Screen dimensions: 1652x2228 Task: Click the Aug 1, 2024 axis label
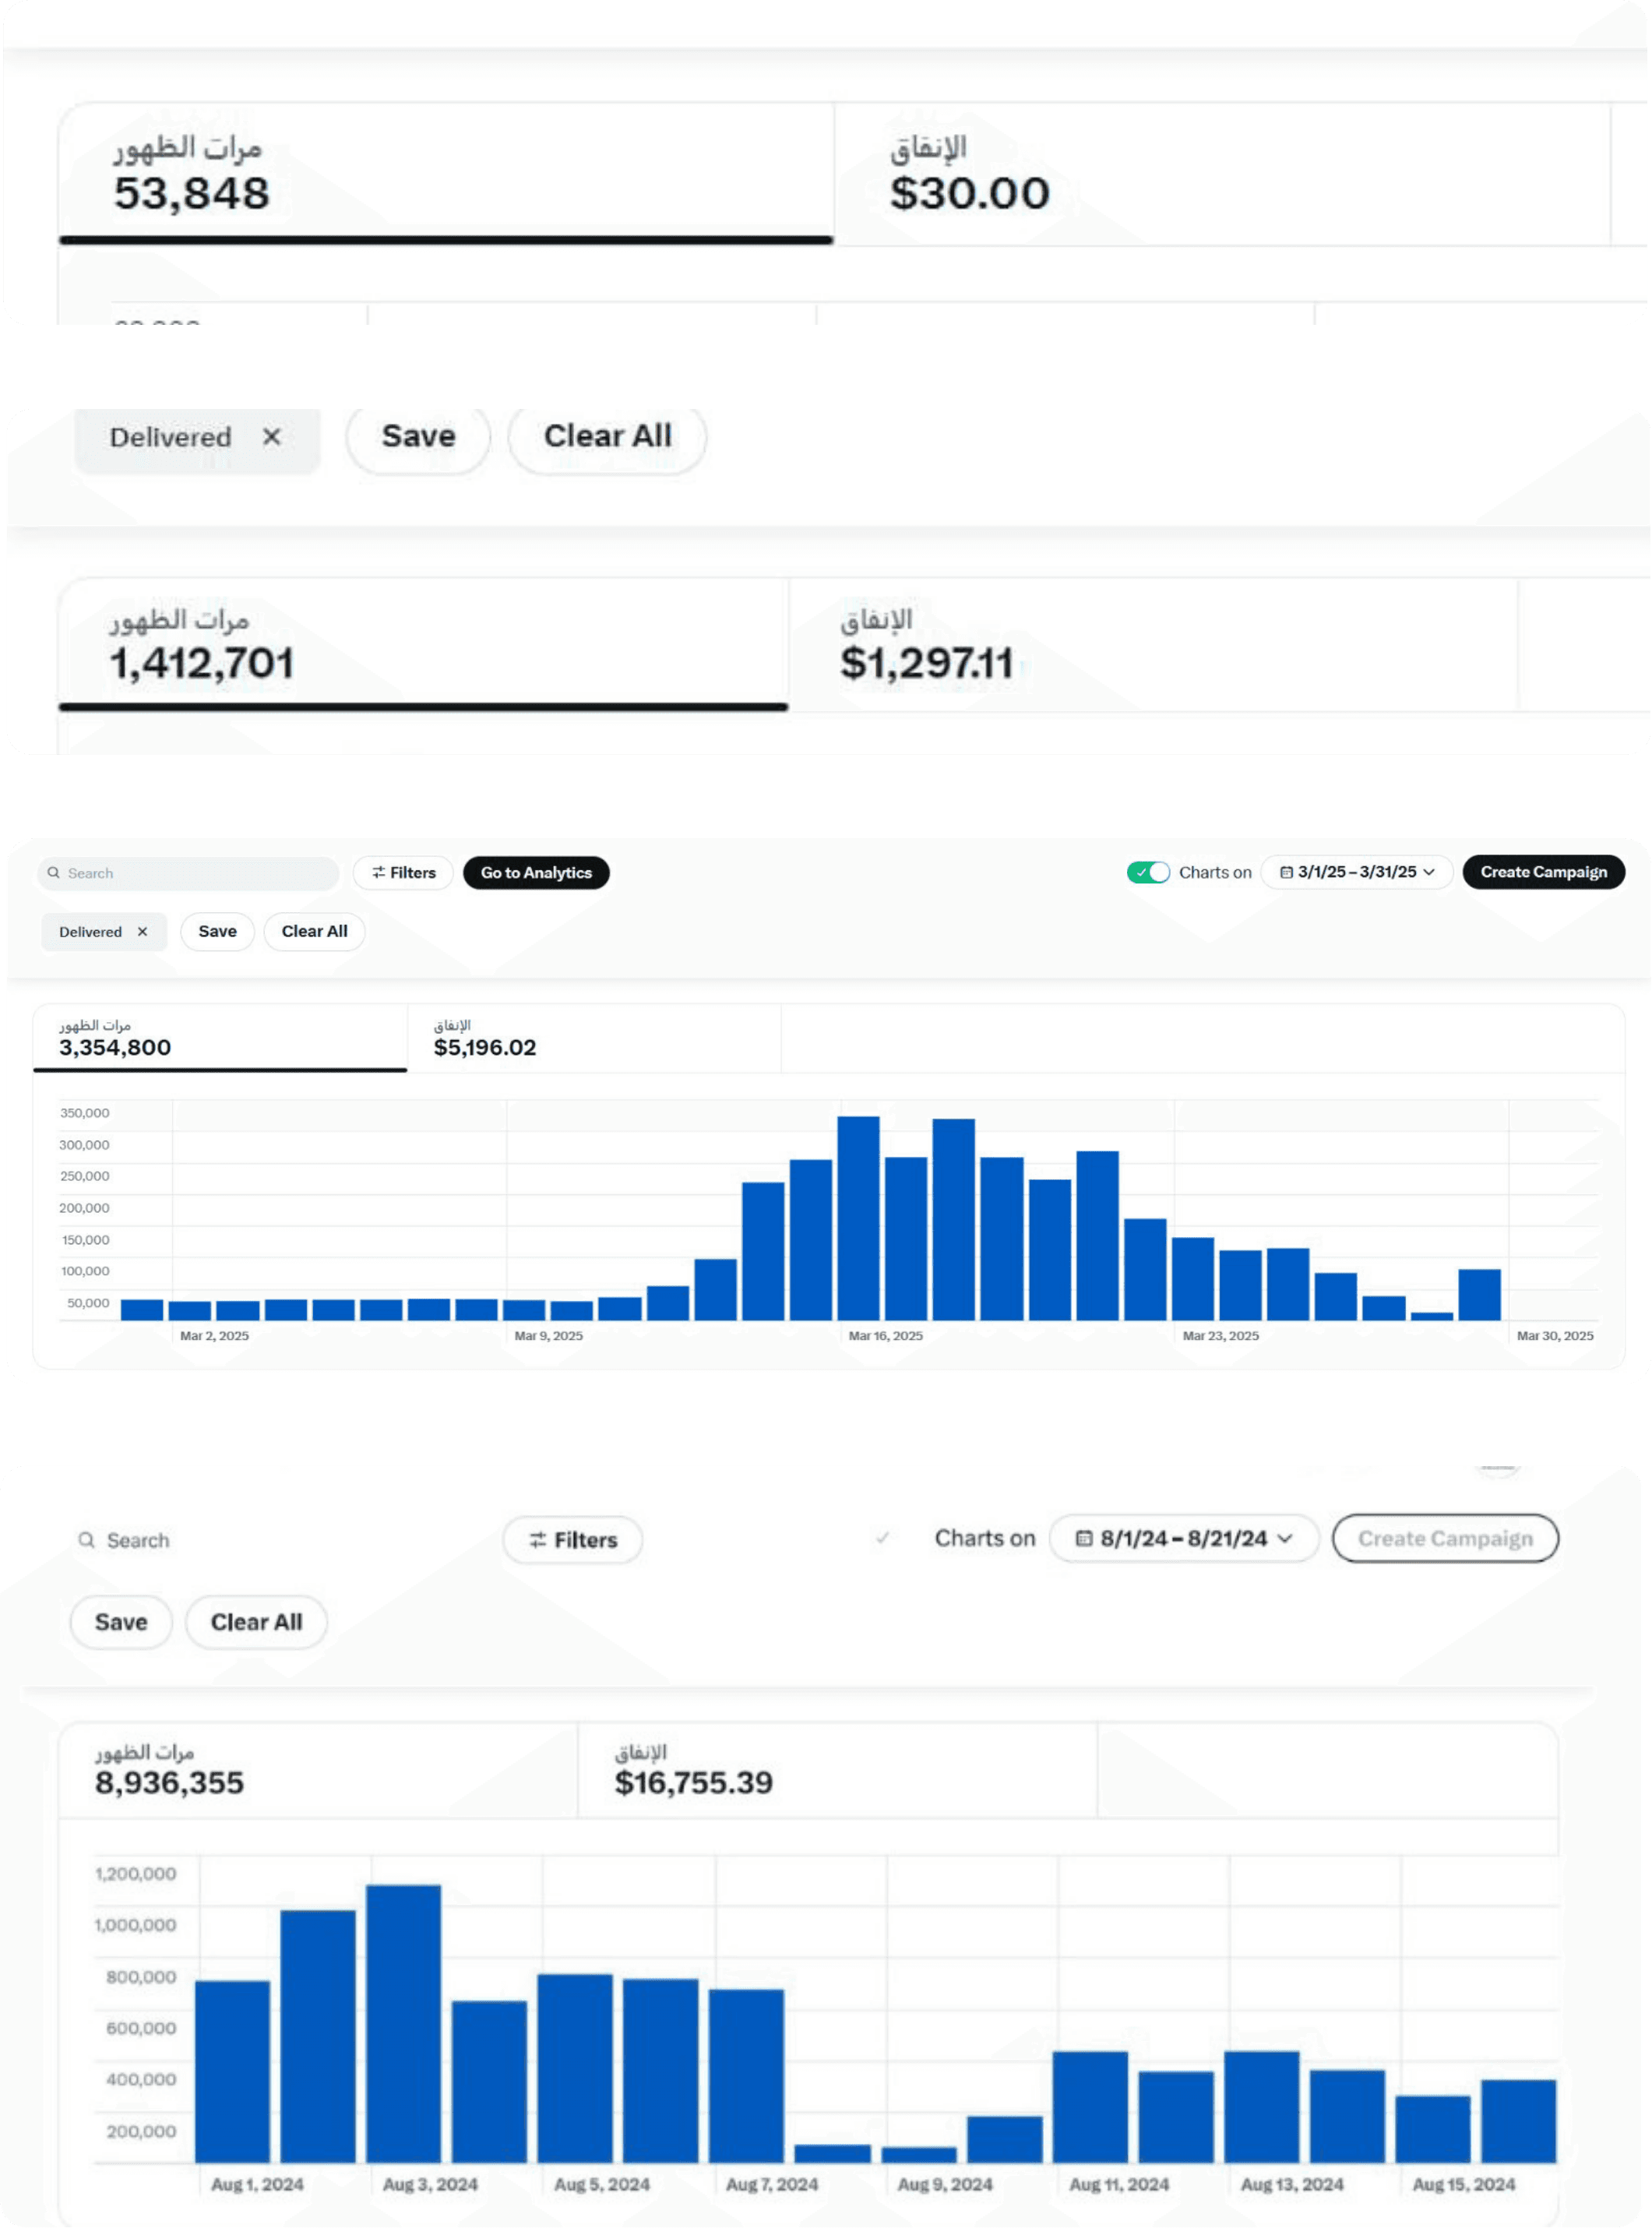click(x=257, y=2185)
